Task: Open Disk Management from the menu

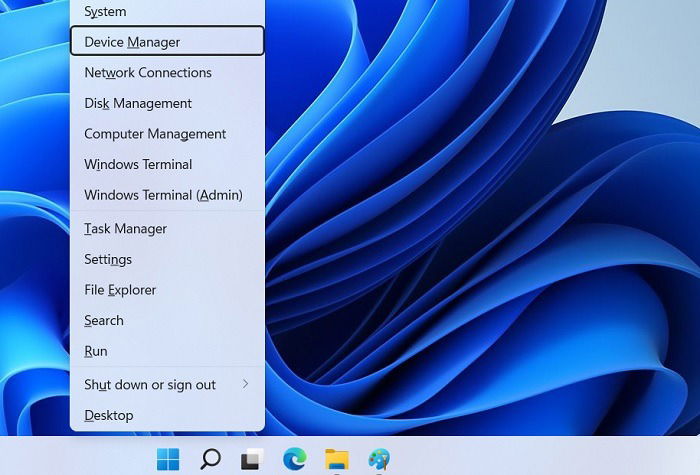Action: click(x=167, y=103)
